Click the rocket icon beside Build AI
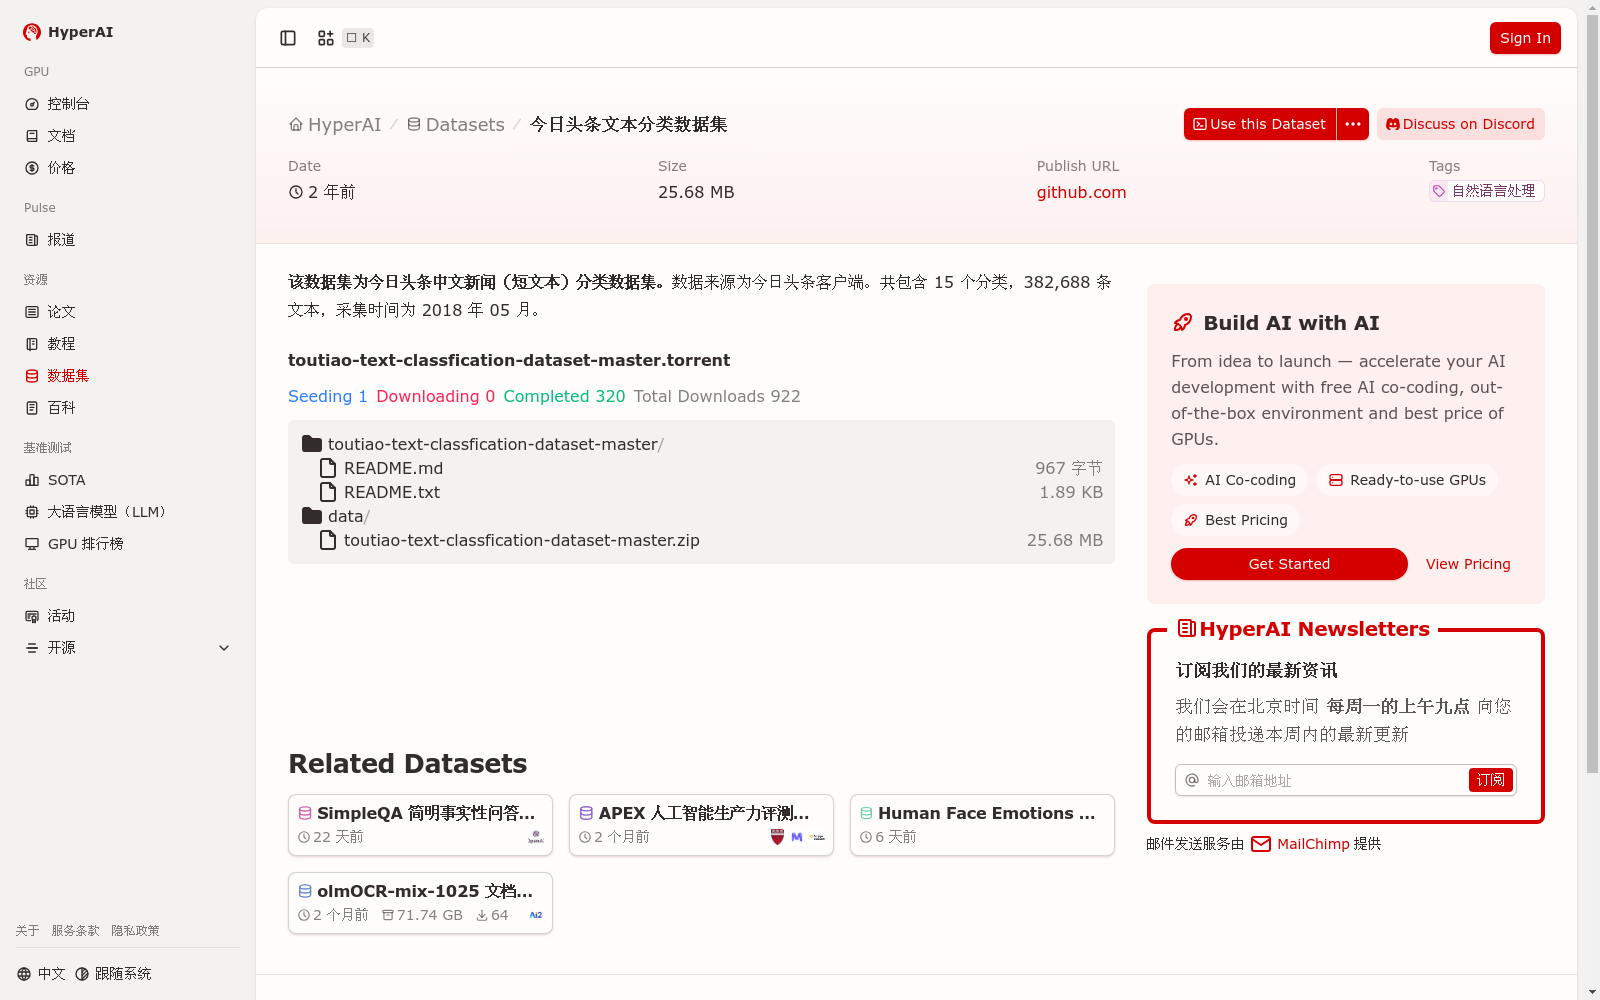The height and width of the screenshot is (1000, 1600). click(x=1183, y=323)
